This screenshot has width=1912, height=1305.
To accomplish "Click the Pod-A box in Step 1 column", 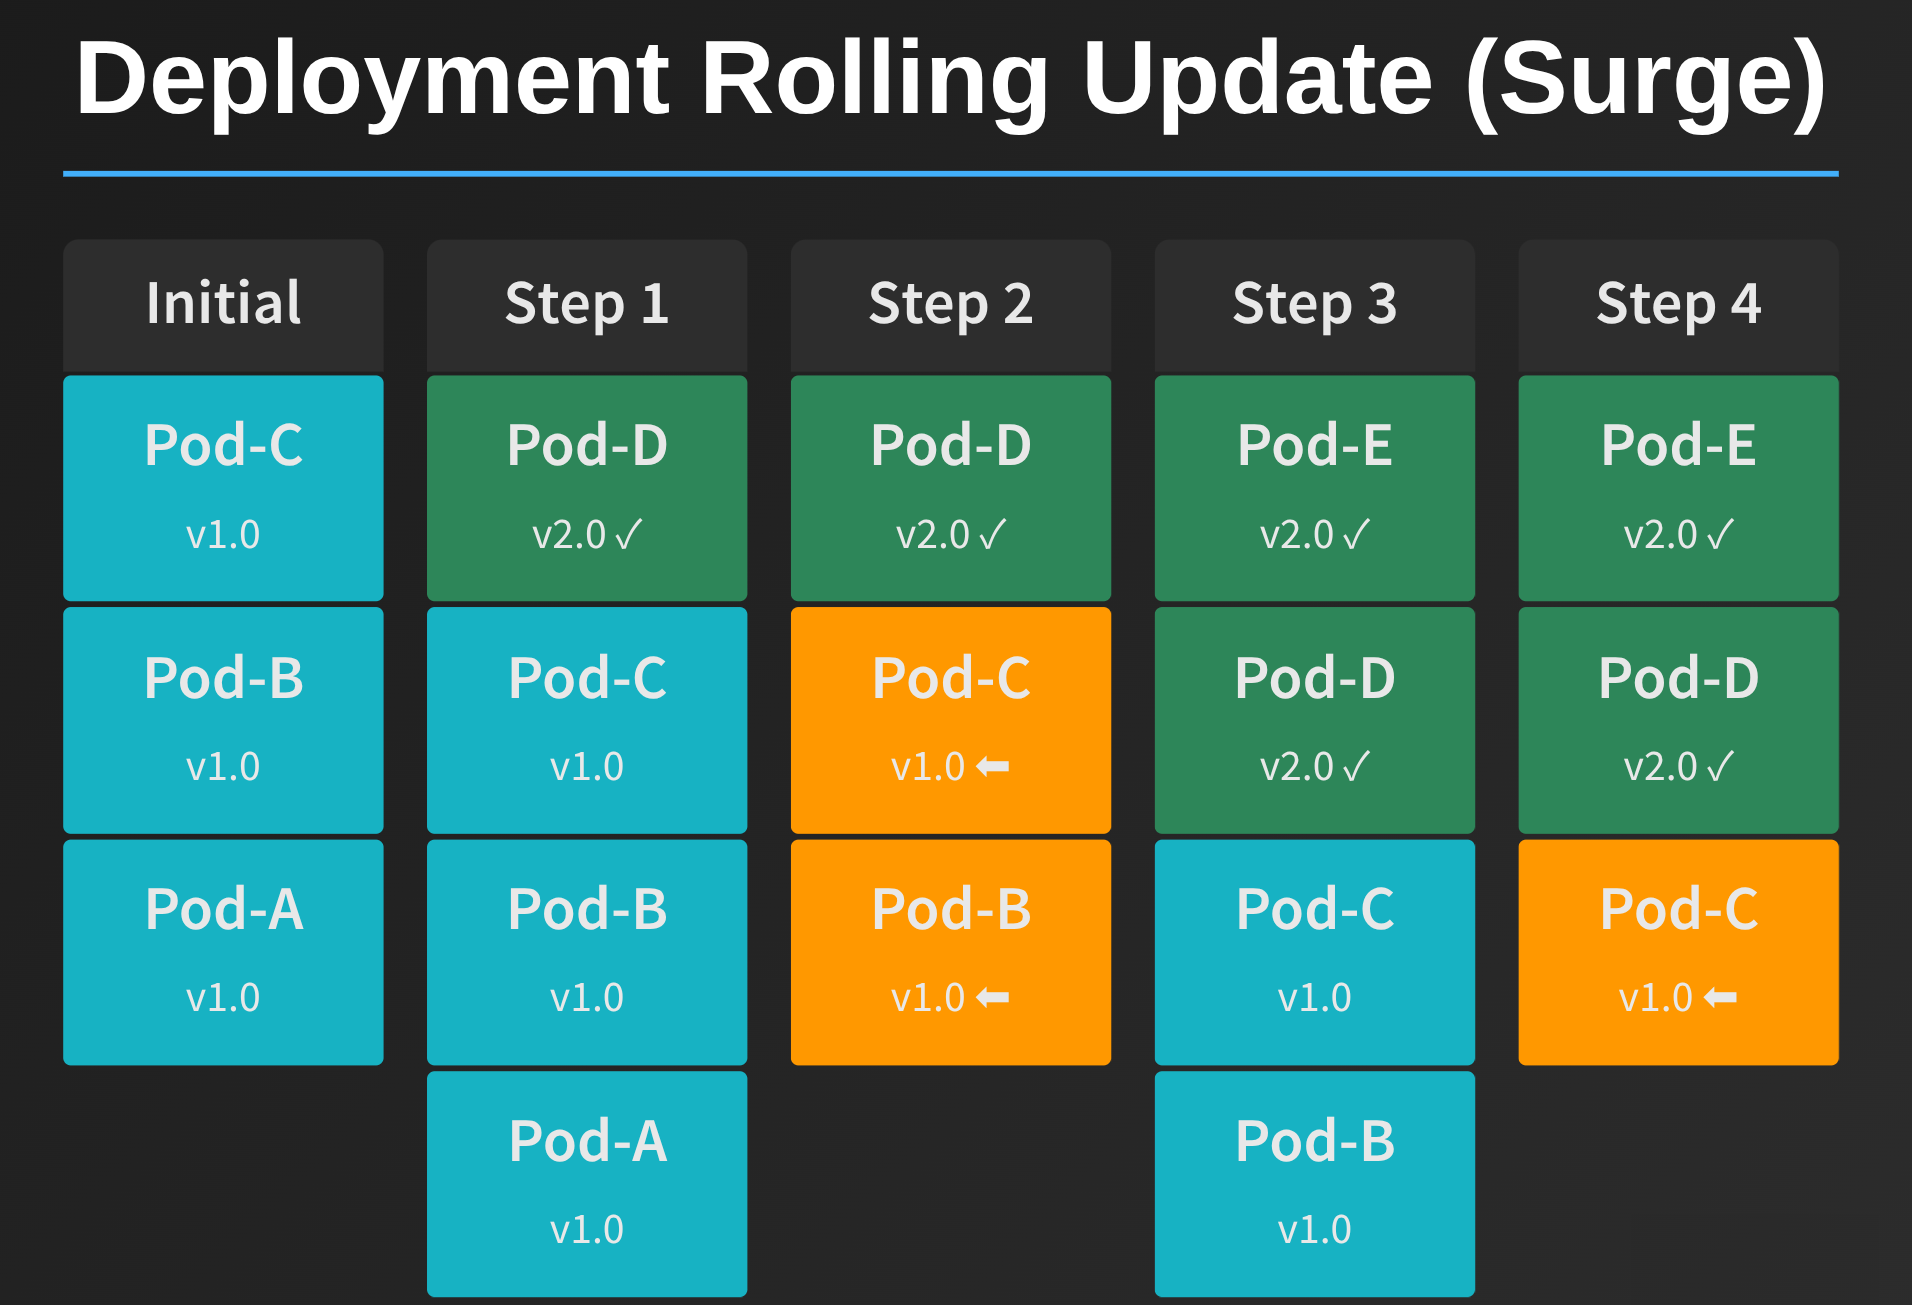I will tap(587, 1184).
